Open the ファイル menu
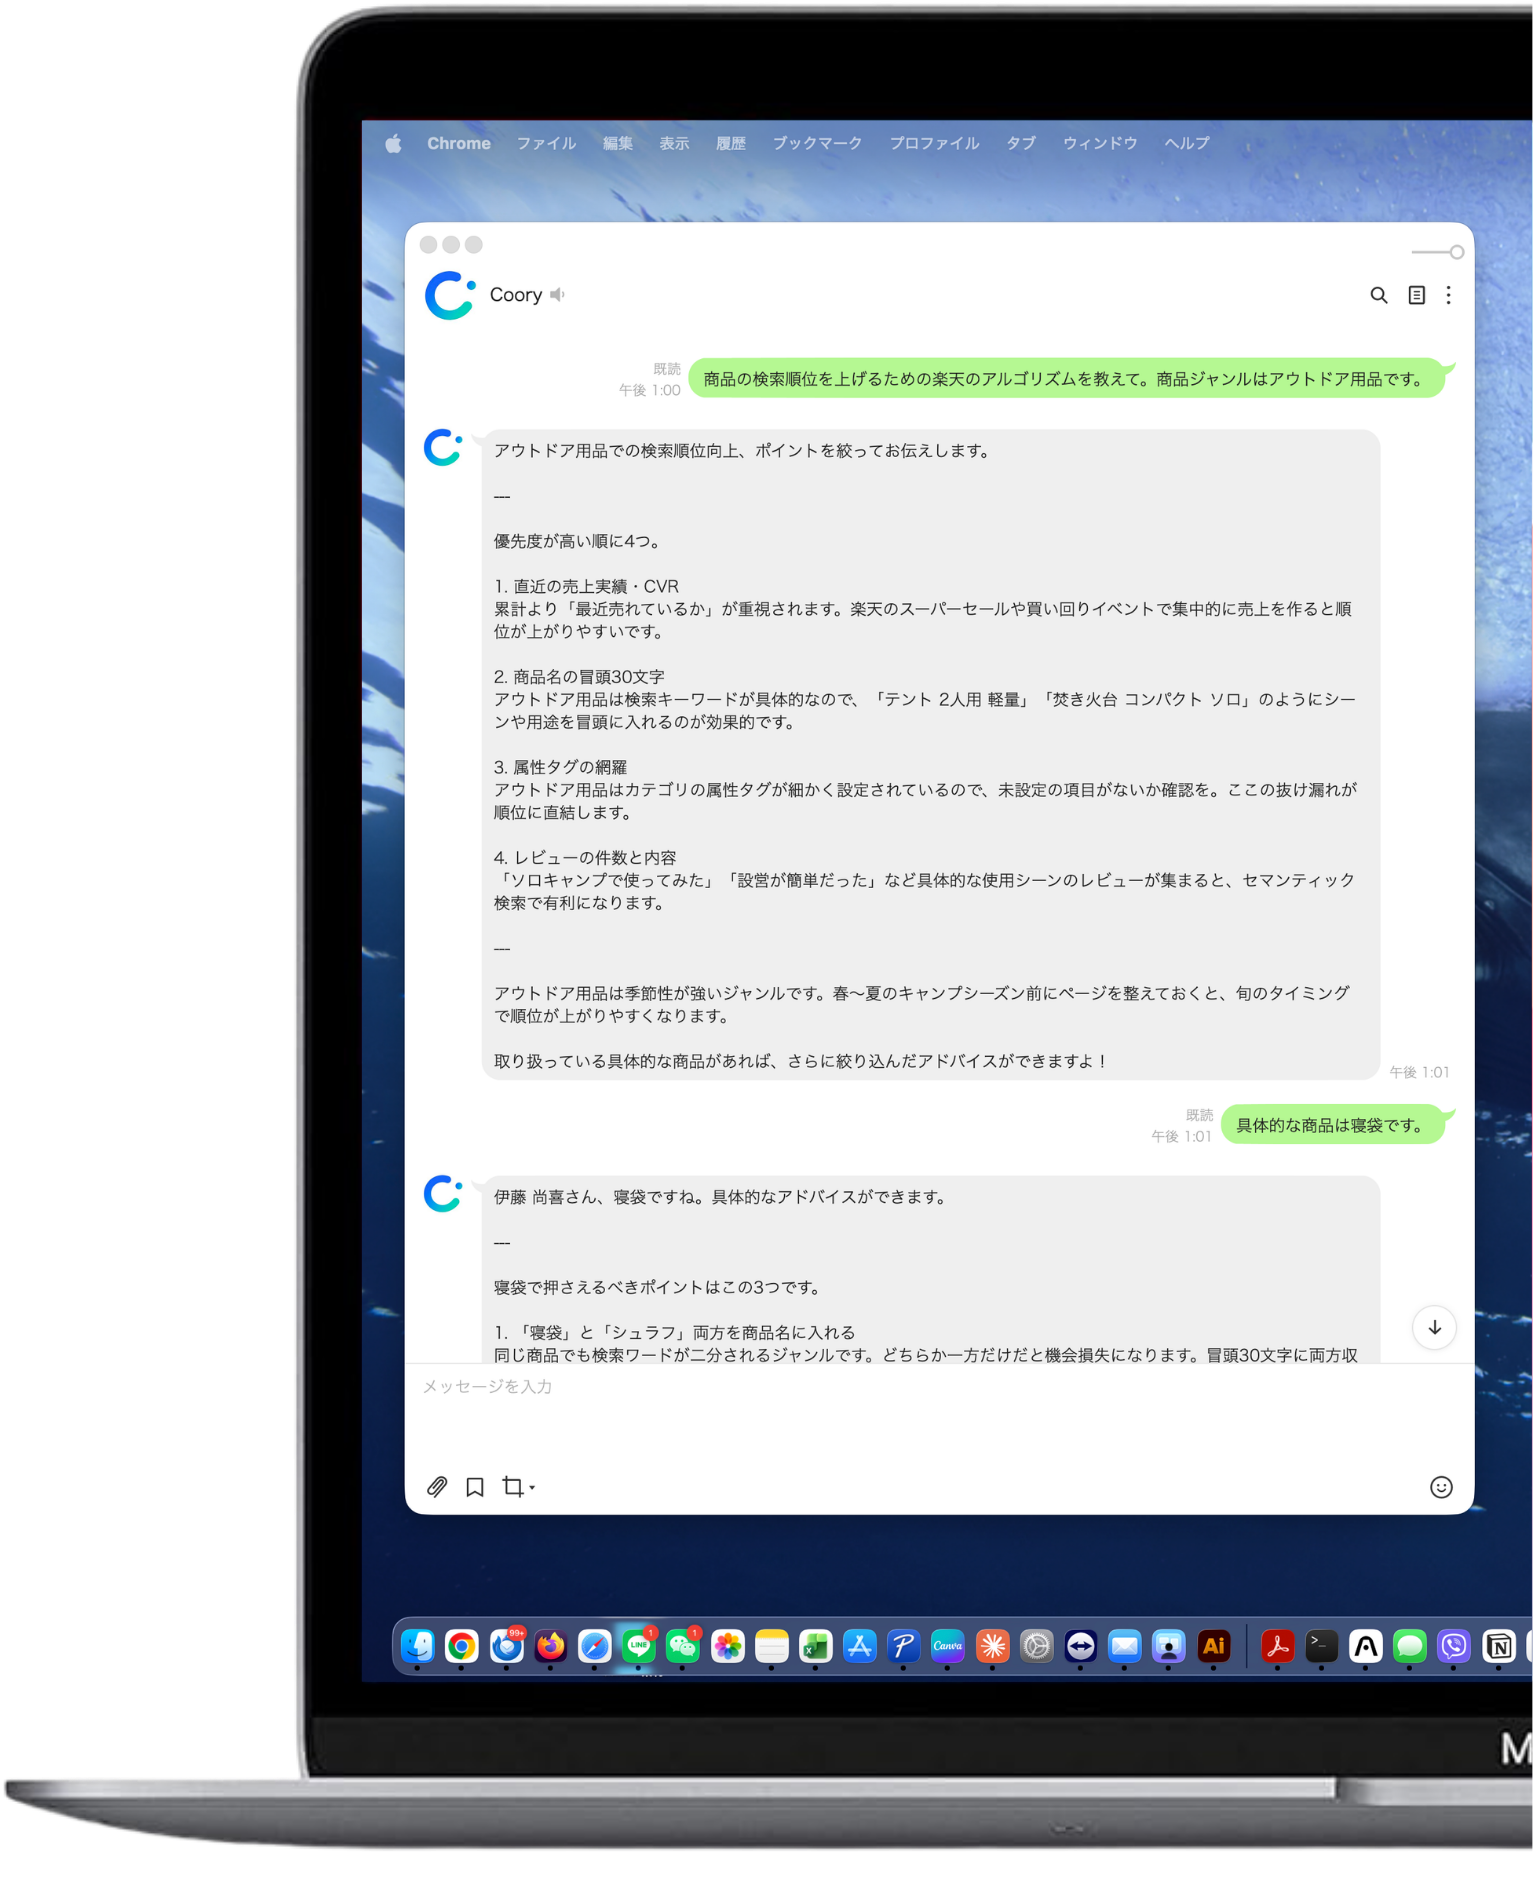This screenshot has width=1534, height=1887. (x=546, y=143)
